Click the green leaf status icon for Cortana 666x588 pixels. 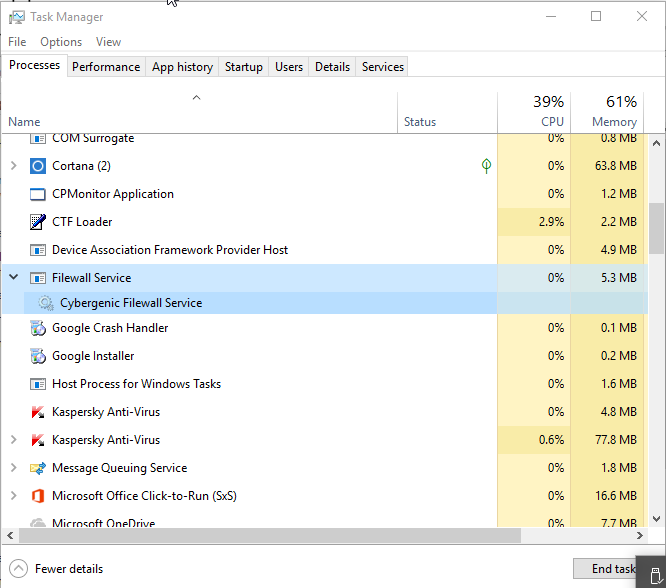pyautogui.click(x=486, y=165)
